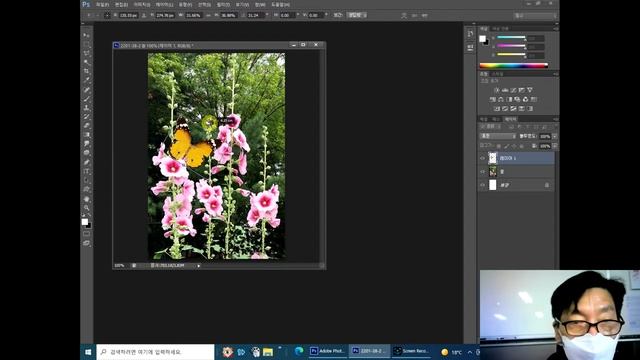Image resolution: width=640 pixels, height=360 pixels.
Task: Select the Clone Stamp tool
Action: [87, 108]
